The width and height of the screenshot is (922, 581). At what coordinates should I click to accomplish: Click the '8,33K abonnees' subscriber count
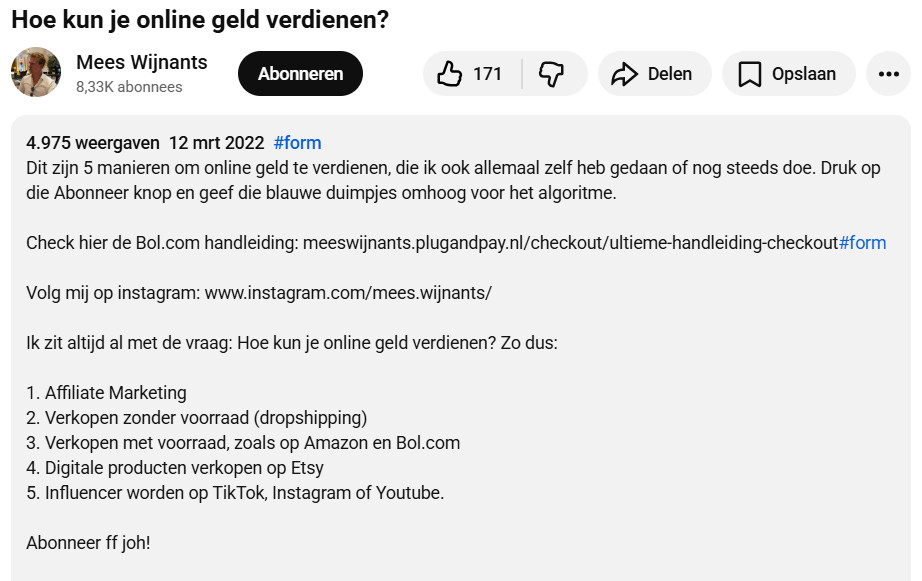click(x=129, y=87)
